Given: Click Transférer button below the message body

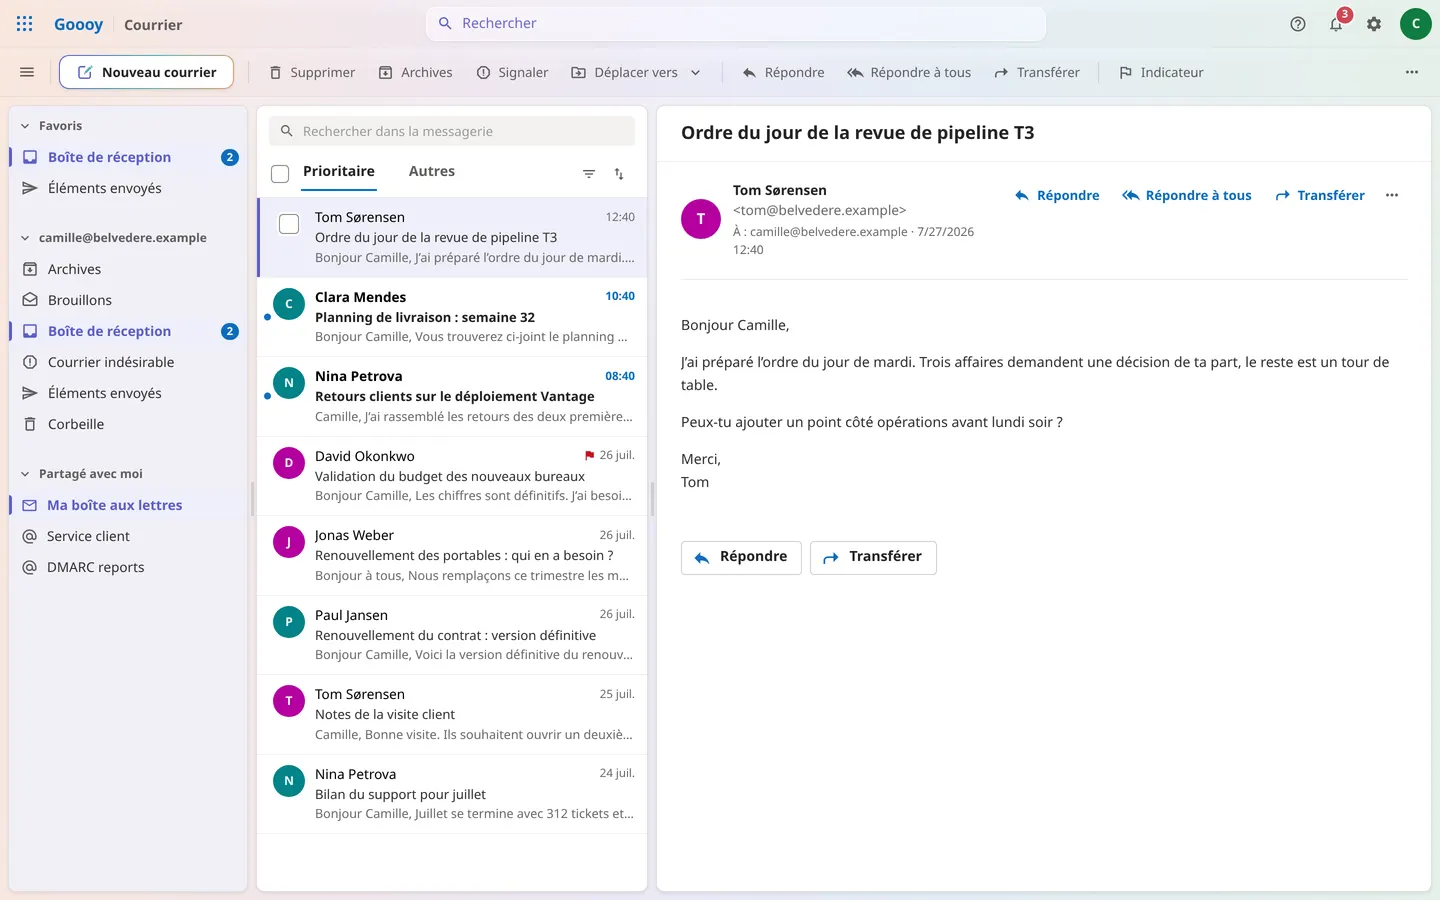Looking at the screenshot, I should coord(873,557).
